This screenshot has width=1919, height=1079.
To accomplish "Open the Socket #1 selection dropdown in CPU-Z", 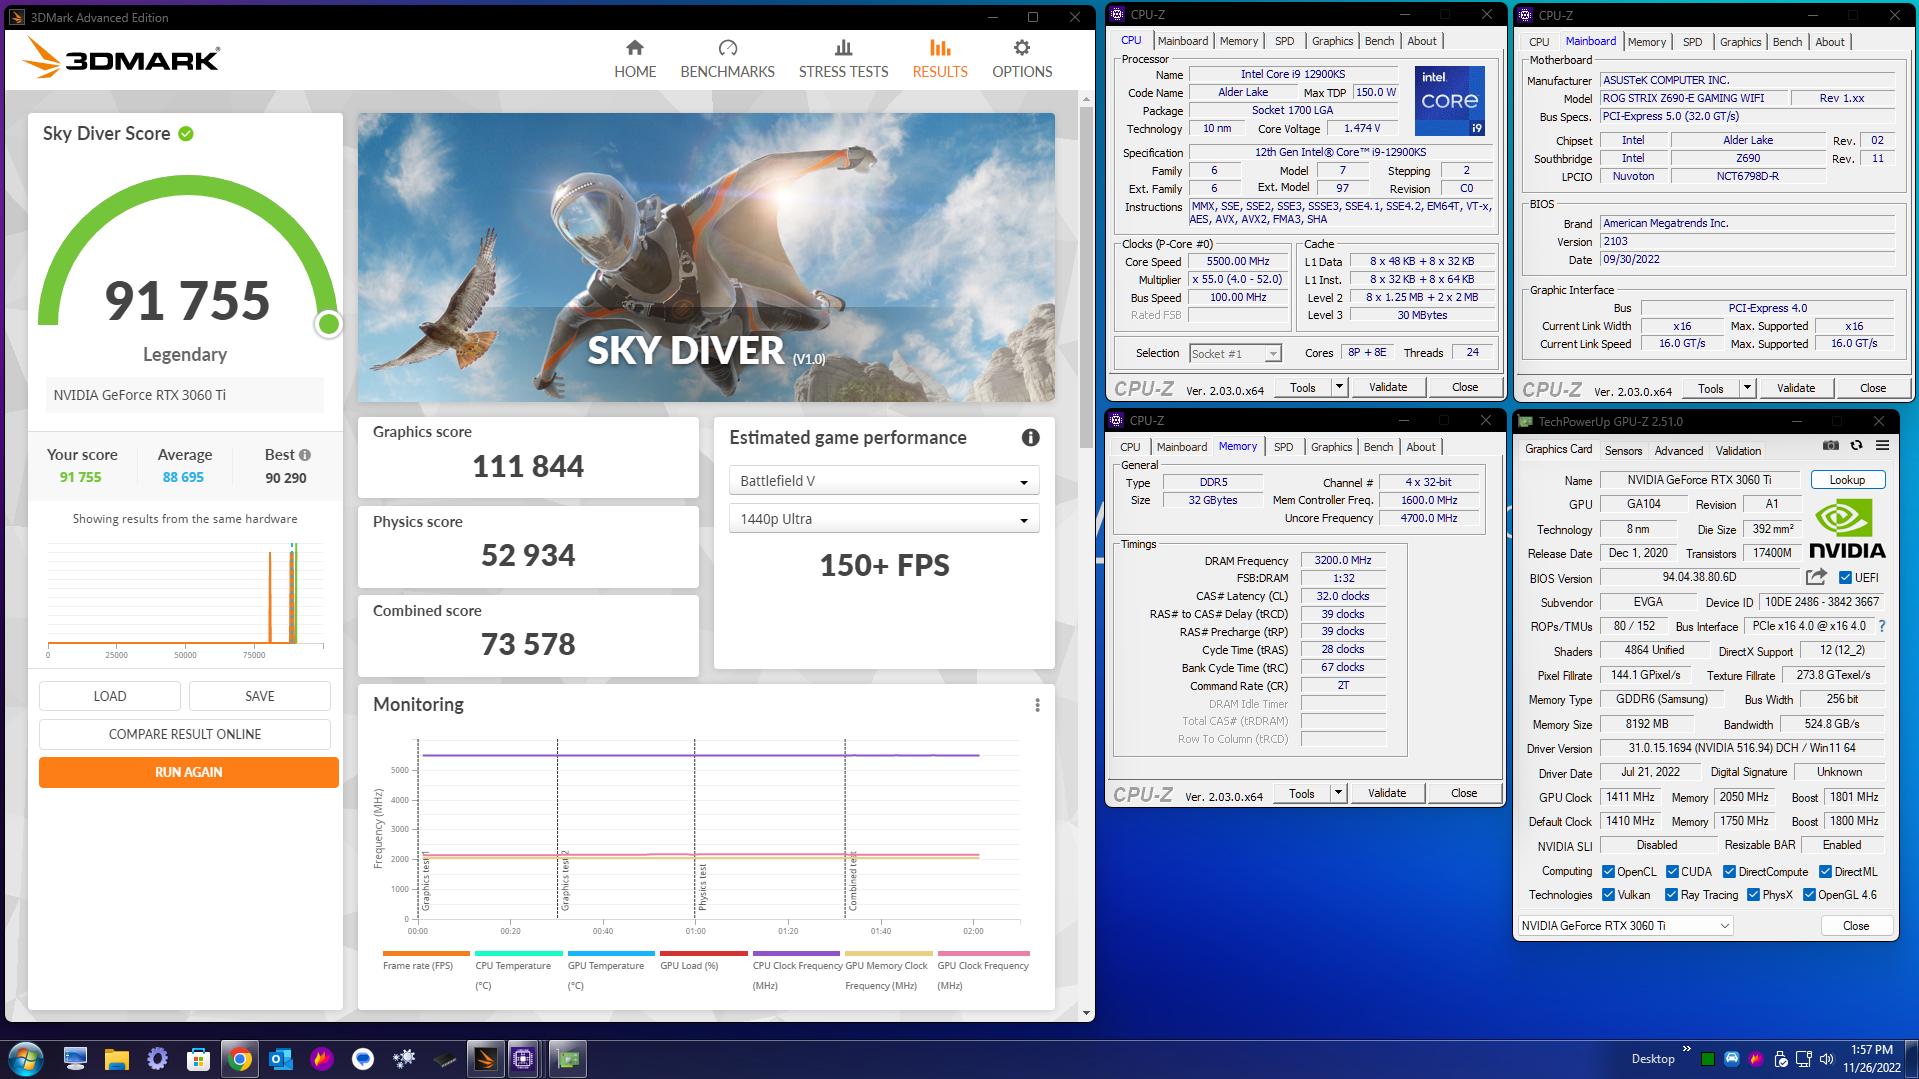I will 1235,353.
